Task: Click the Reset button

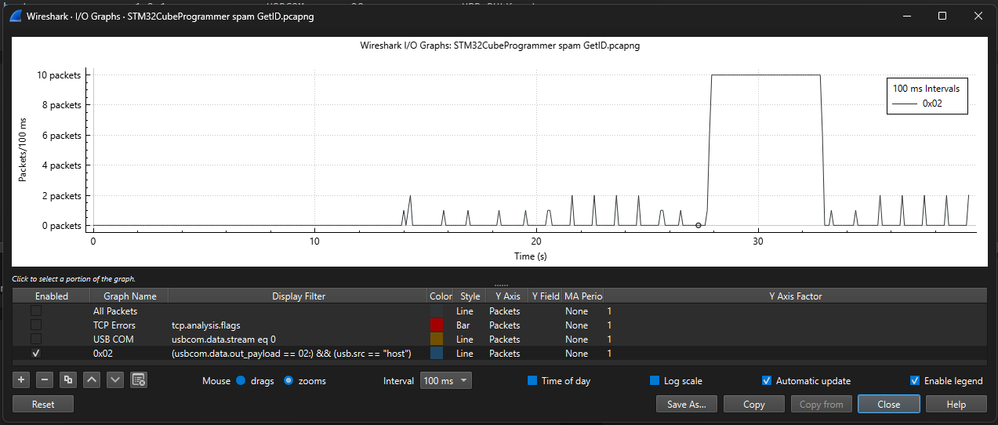Action: pos(43,404)
